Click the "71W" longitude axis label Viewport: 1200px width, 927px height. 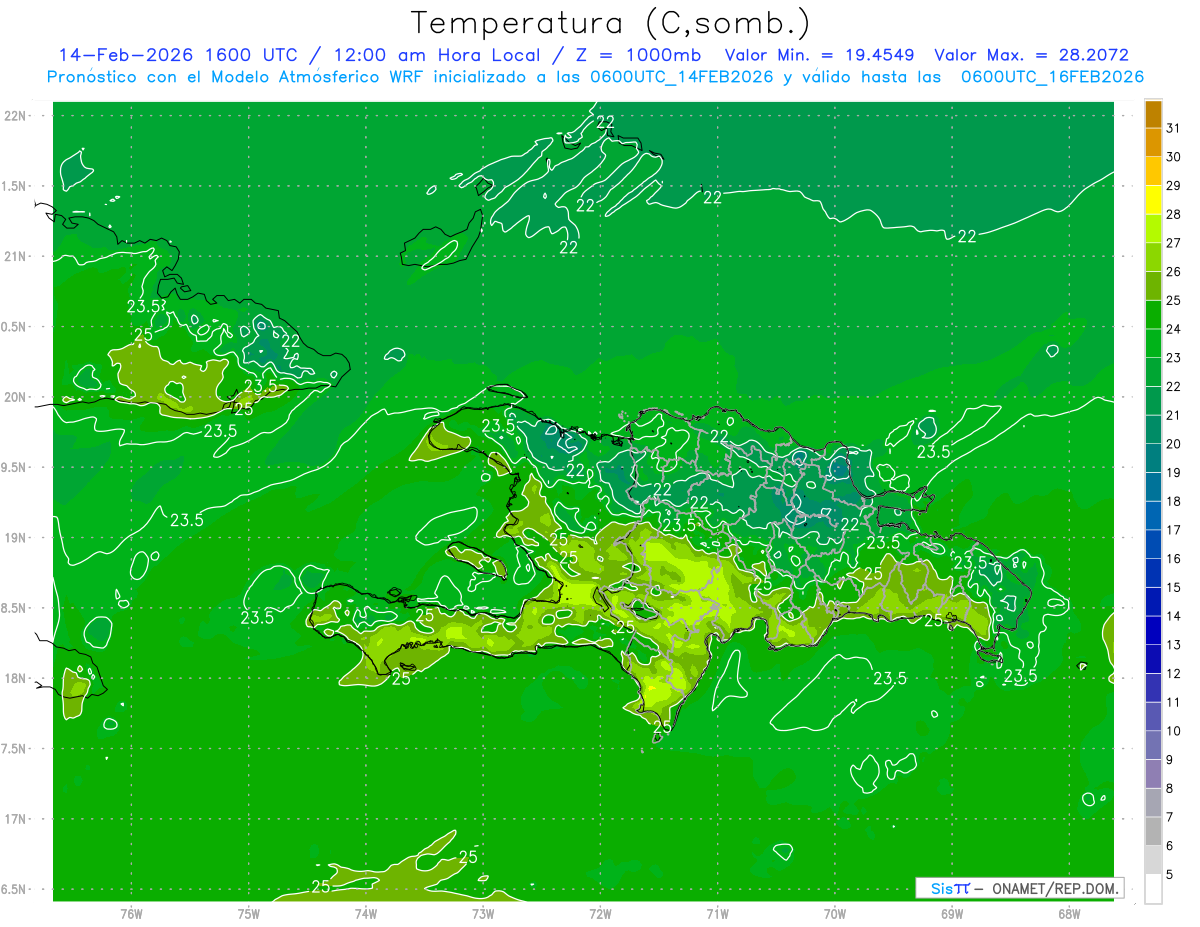point(717,914)
